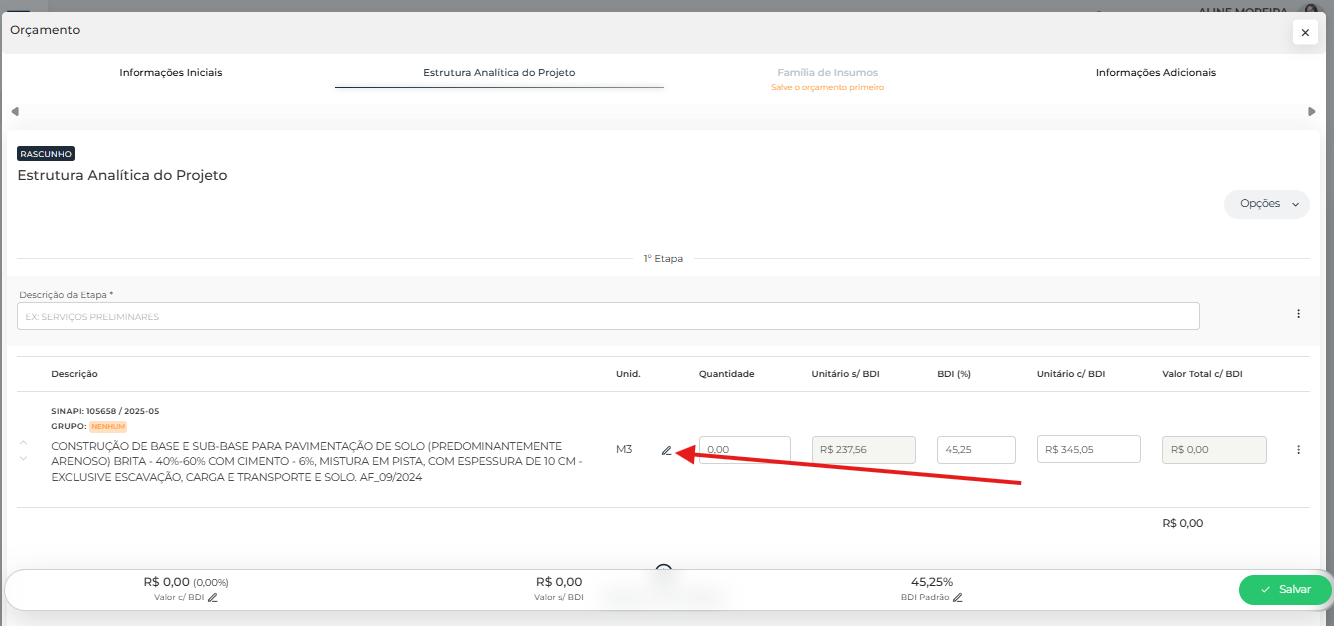Move the item down with the down chevron
The width and height of the screenshot is (1334, 626).
pyautogui.click(x=24, y=459)
